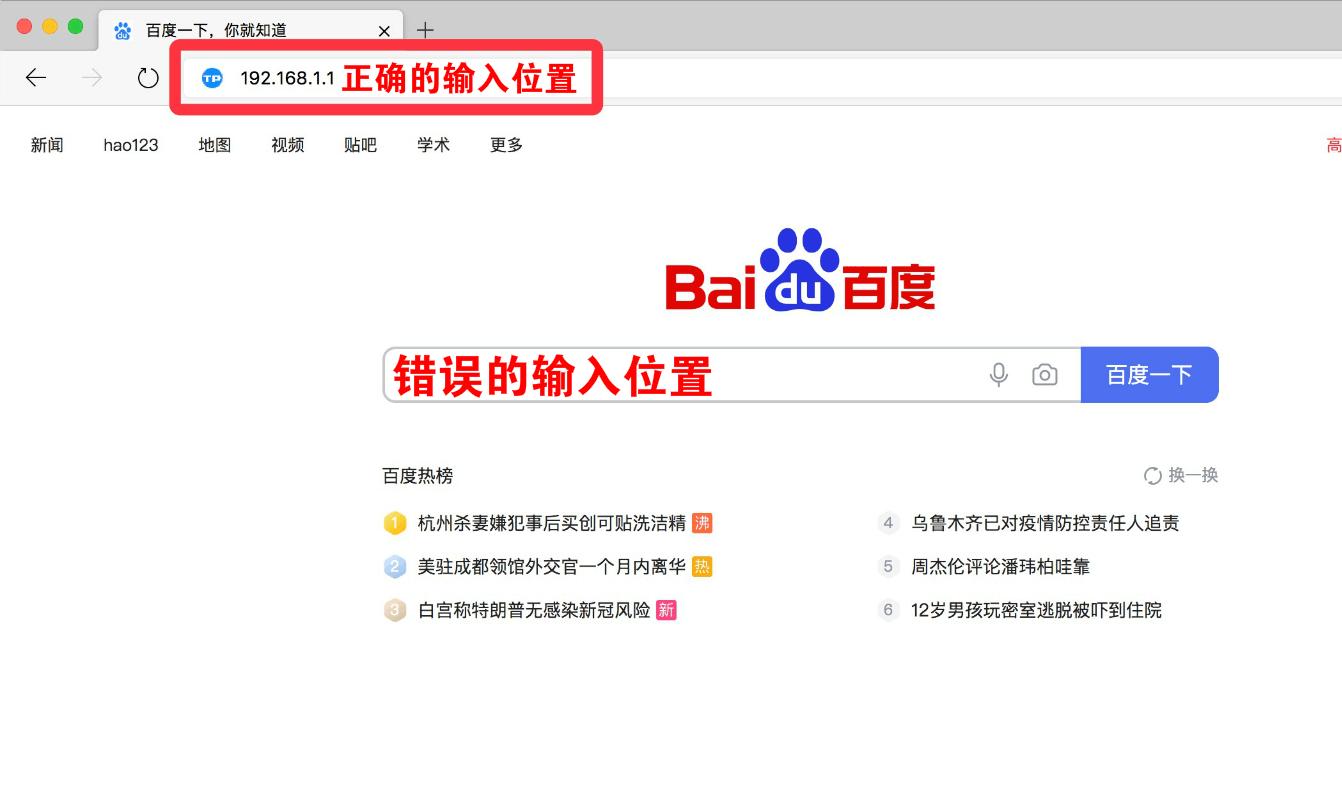Image resolution: width=1342 pixels, height=799 pixels.
Task: Open a new tab with the plus button
Action: coord(426,29)
